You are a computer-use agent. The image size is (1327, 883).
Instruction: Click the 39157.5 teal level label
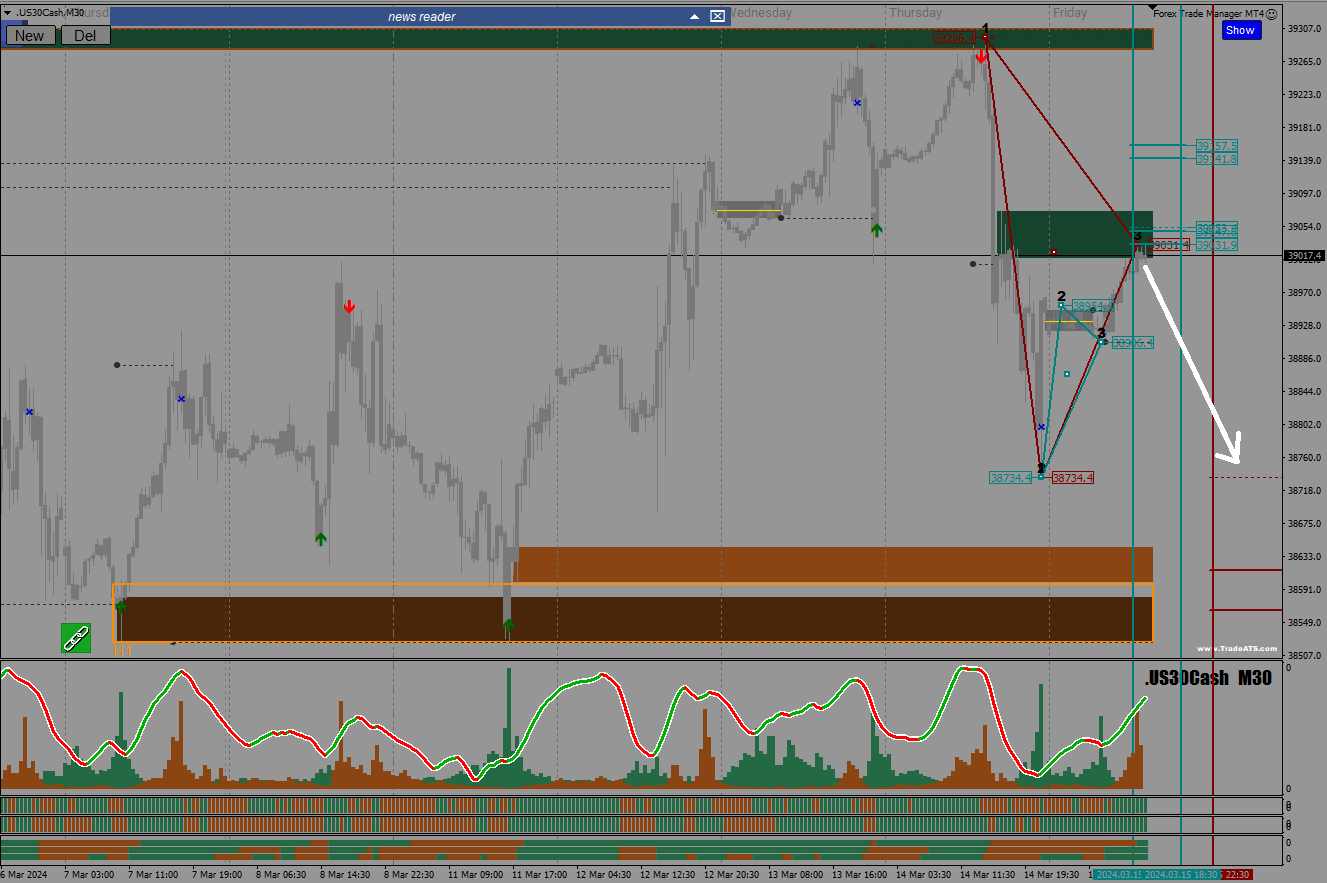point(1217,146)
